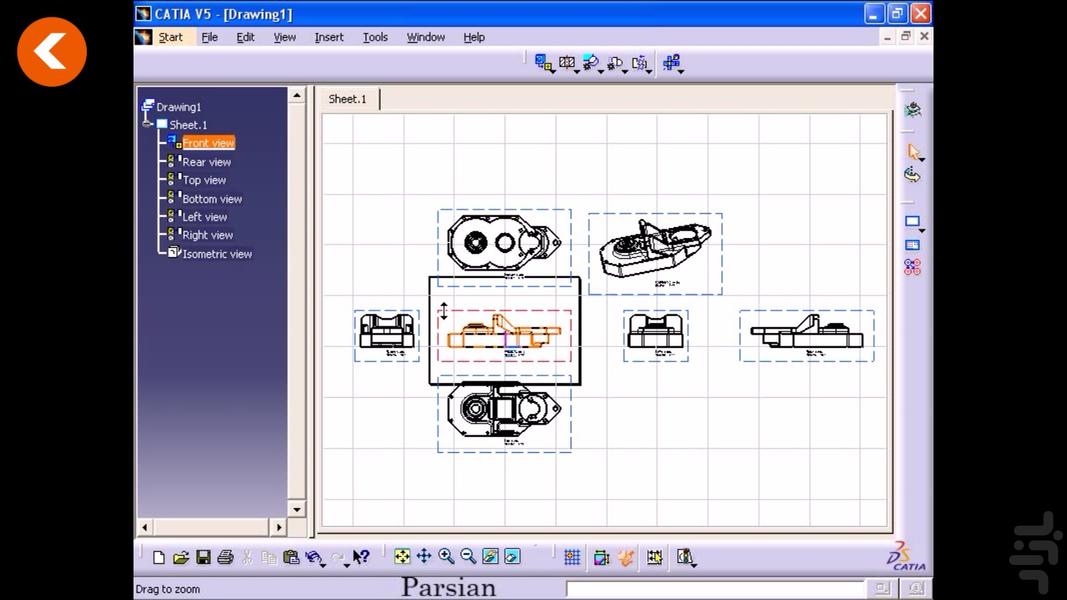Click the Fit All In icon

pyautogui.click(x=402, y=556)
